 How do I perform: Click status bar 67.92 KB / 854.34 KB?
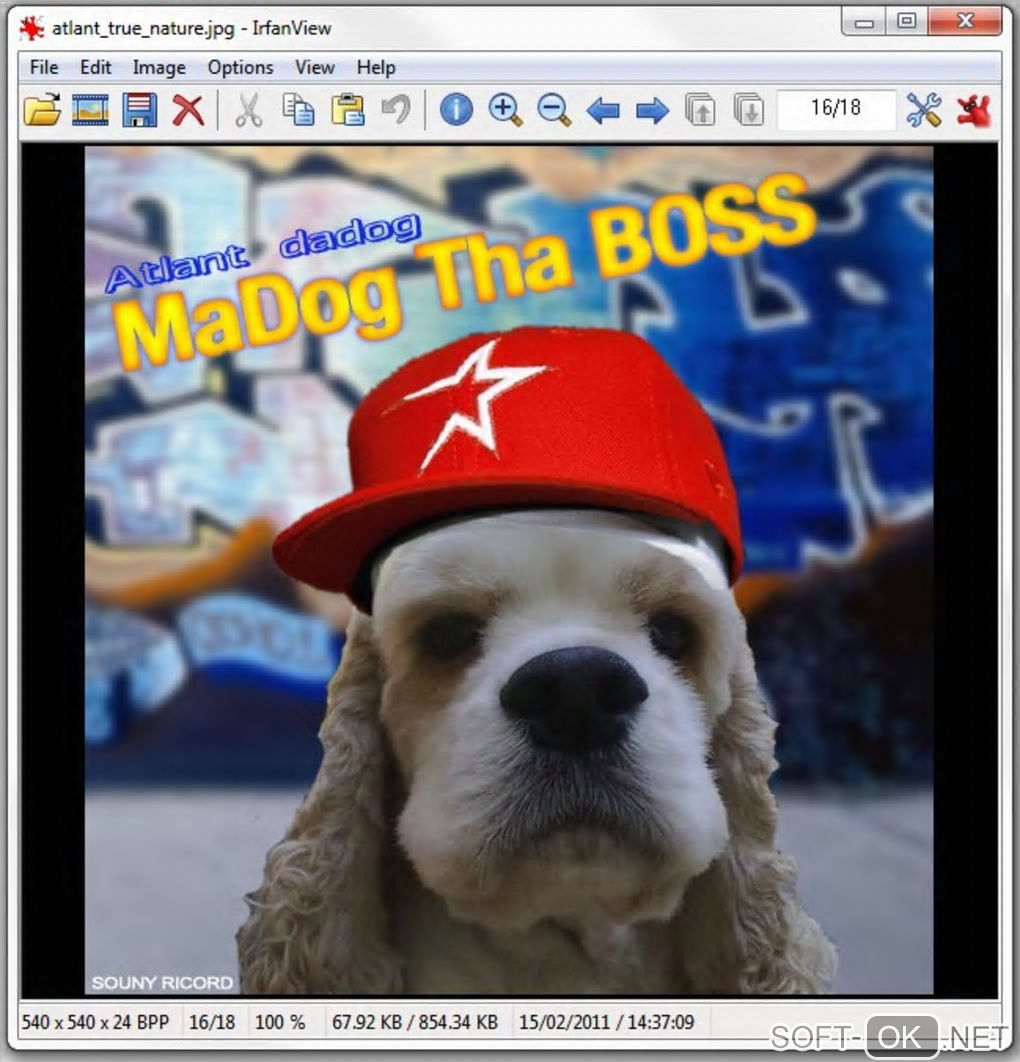click(x=415, y=1021)
